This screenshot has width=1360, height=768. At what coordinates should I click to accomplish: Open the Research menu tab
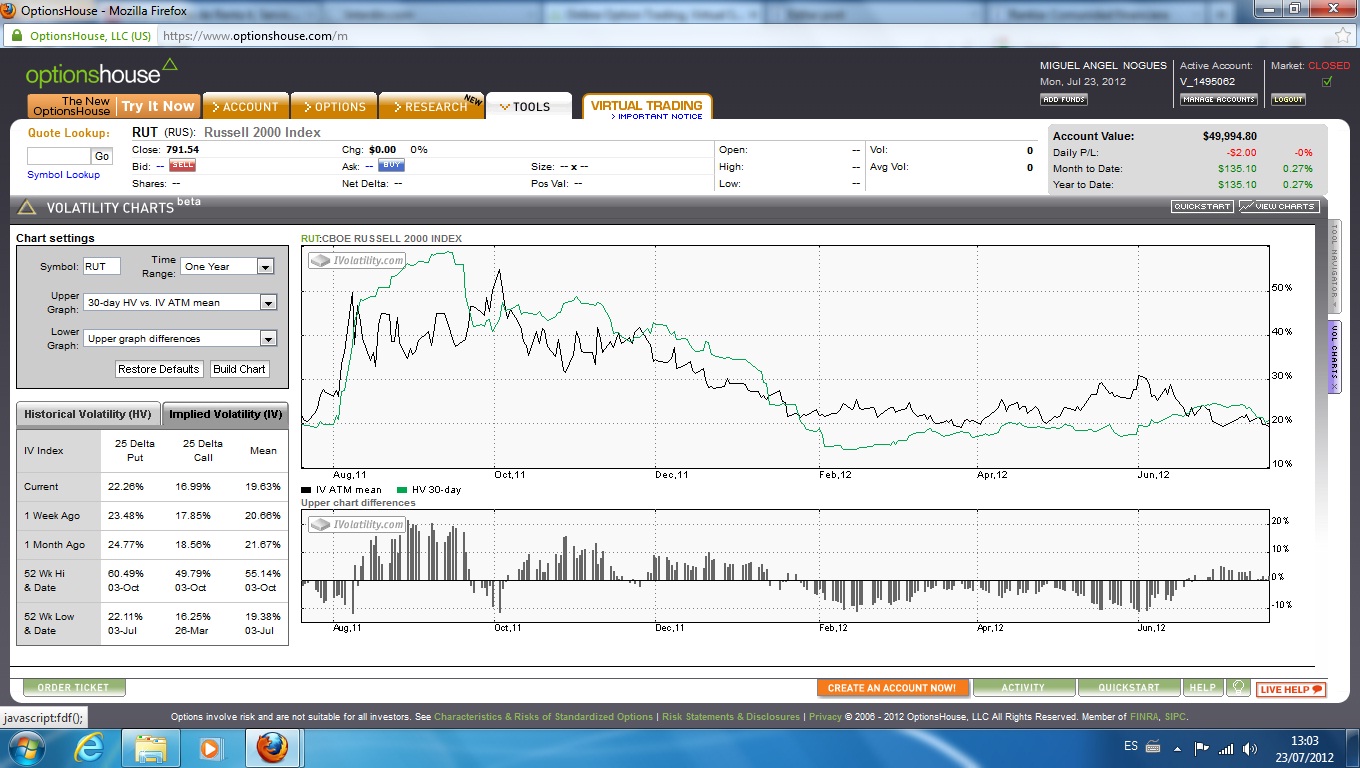pos(430,107)
